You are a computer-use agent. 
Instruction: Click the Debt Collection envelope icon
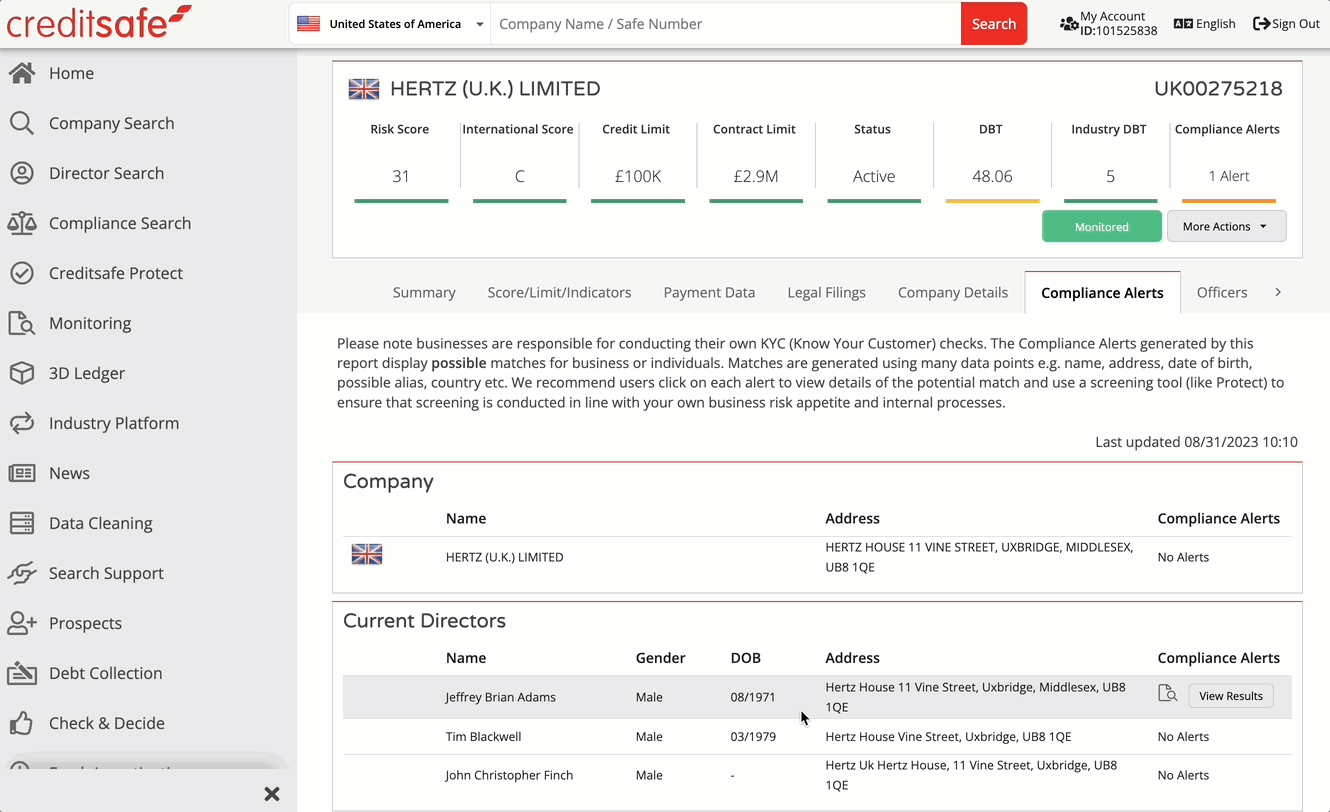click(x=21, y=673)
